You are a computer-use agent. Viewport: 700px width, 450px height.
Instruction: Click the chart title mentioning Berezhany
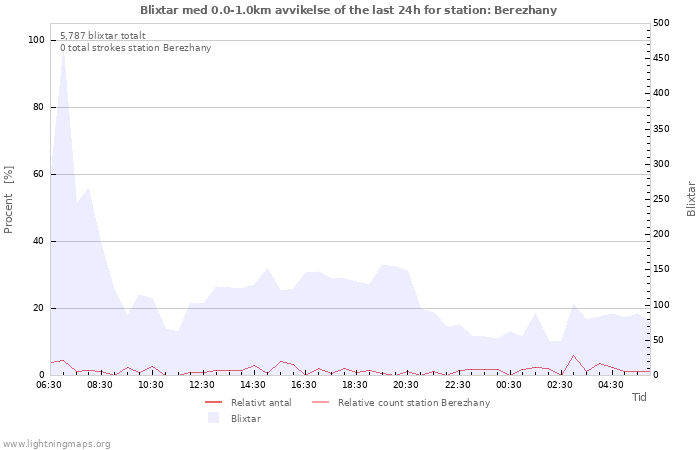coord(349,10)
